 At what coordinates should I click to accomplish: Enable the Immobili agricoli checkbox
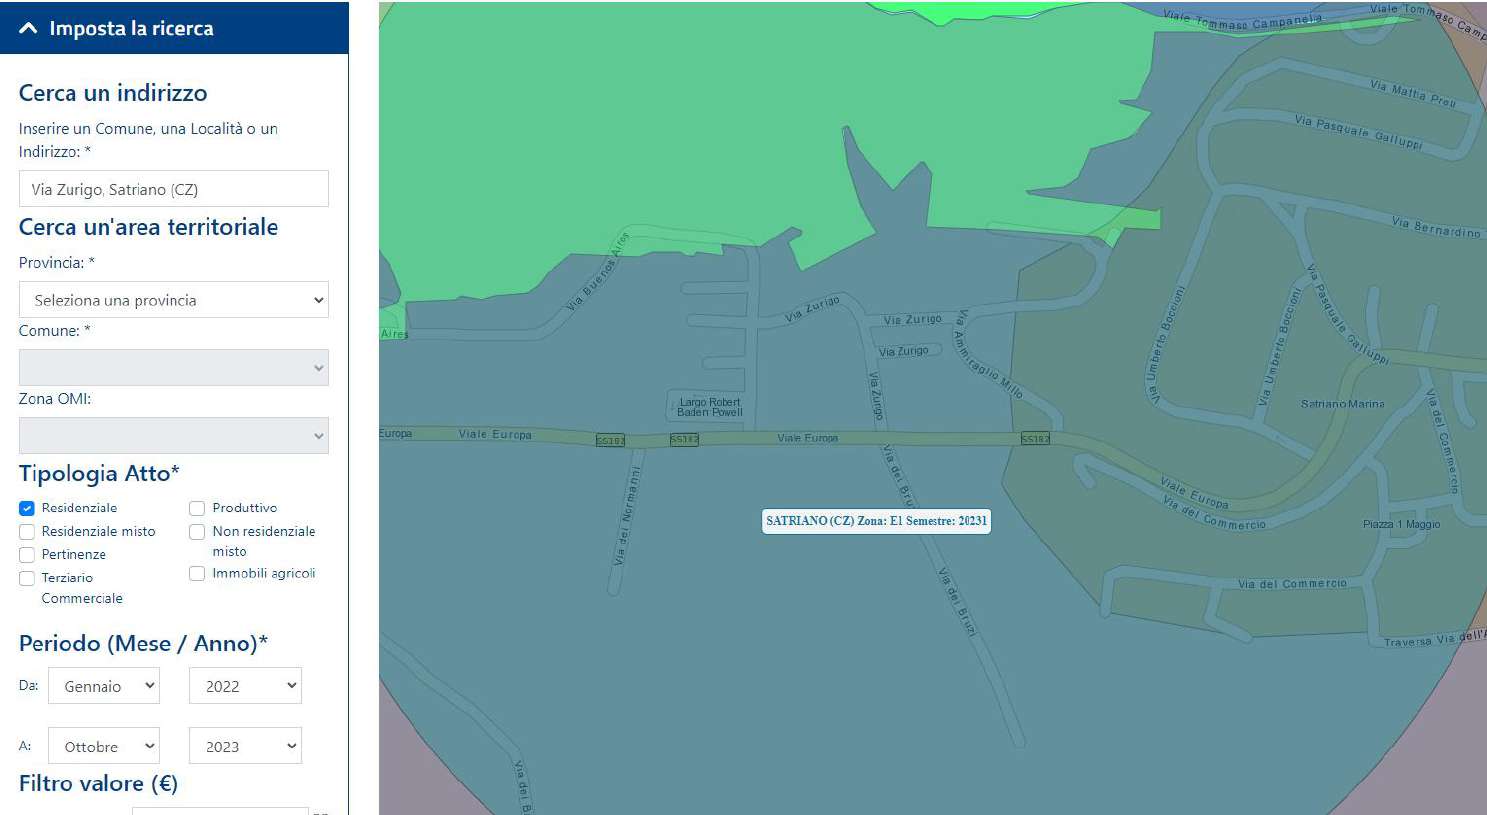pyautogui.click(x=197, y=574)
